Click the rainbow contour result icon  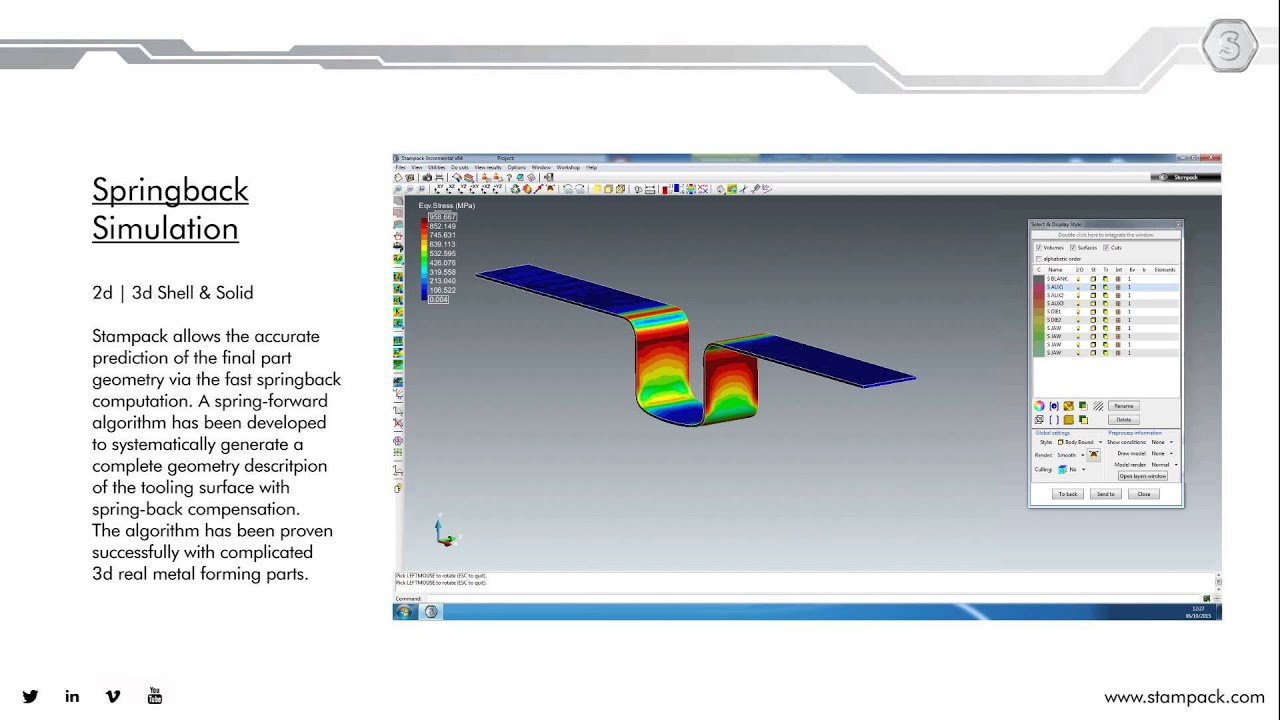[x=691, y=189]
